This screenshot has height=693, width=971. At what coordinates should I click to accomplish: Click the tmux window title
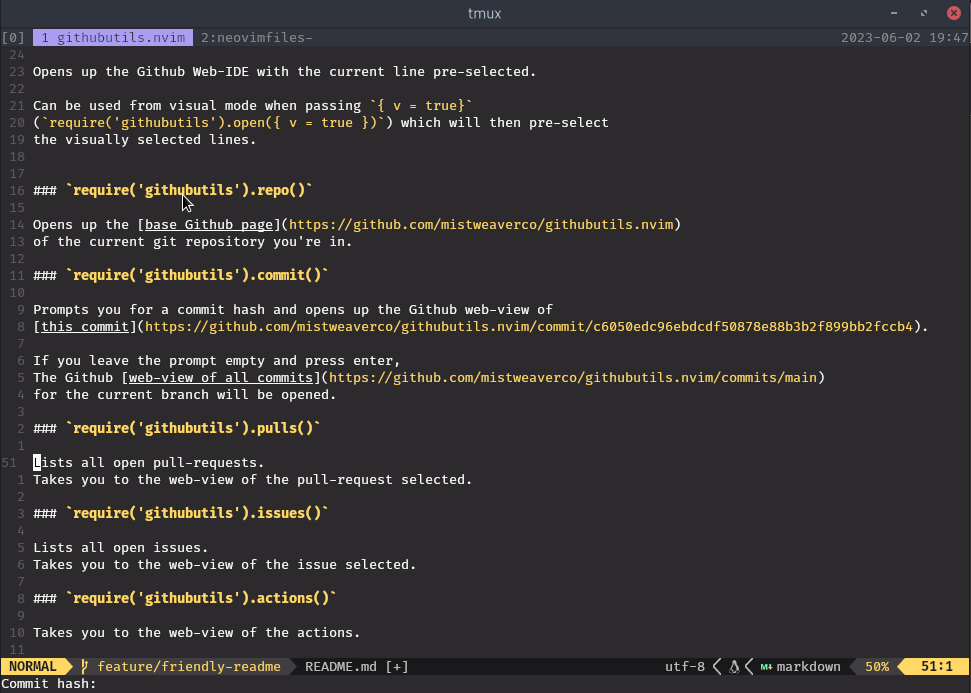pos(485,14)
